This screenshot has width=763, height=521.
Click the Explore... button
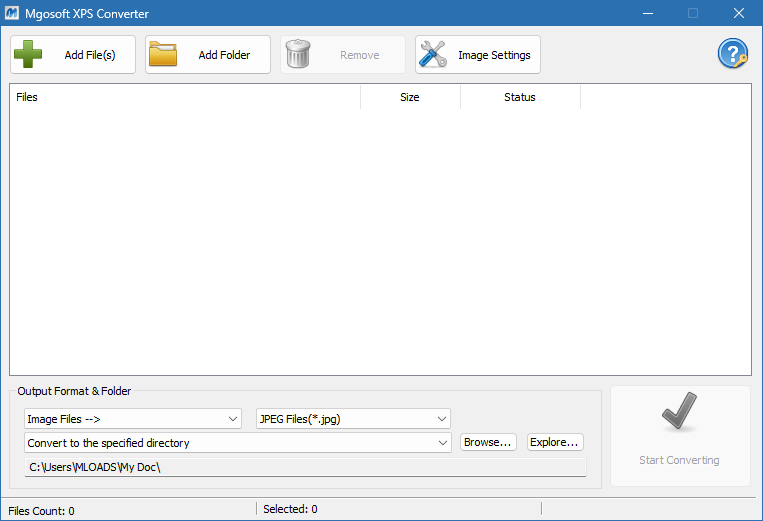[x=555, y=442]
